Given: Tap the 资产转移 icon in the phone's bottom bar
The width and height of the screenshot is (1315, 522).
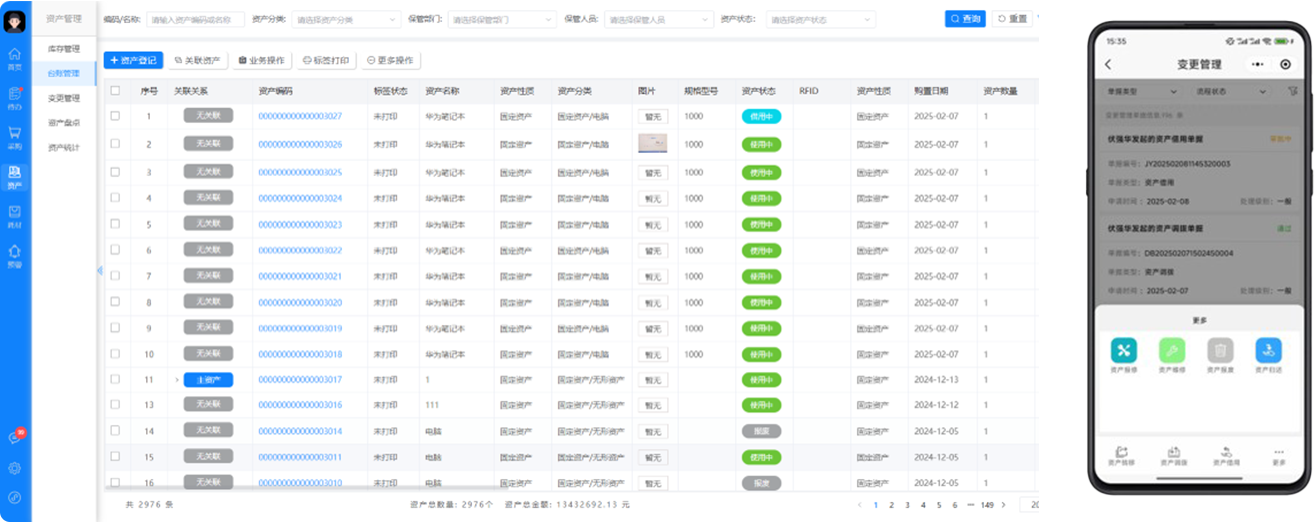Looking at the screenshot, I should pyautogui.click(x=1122, y=454).
